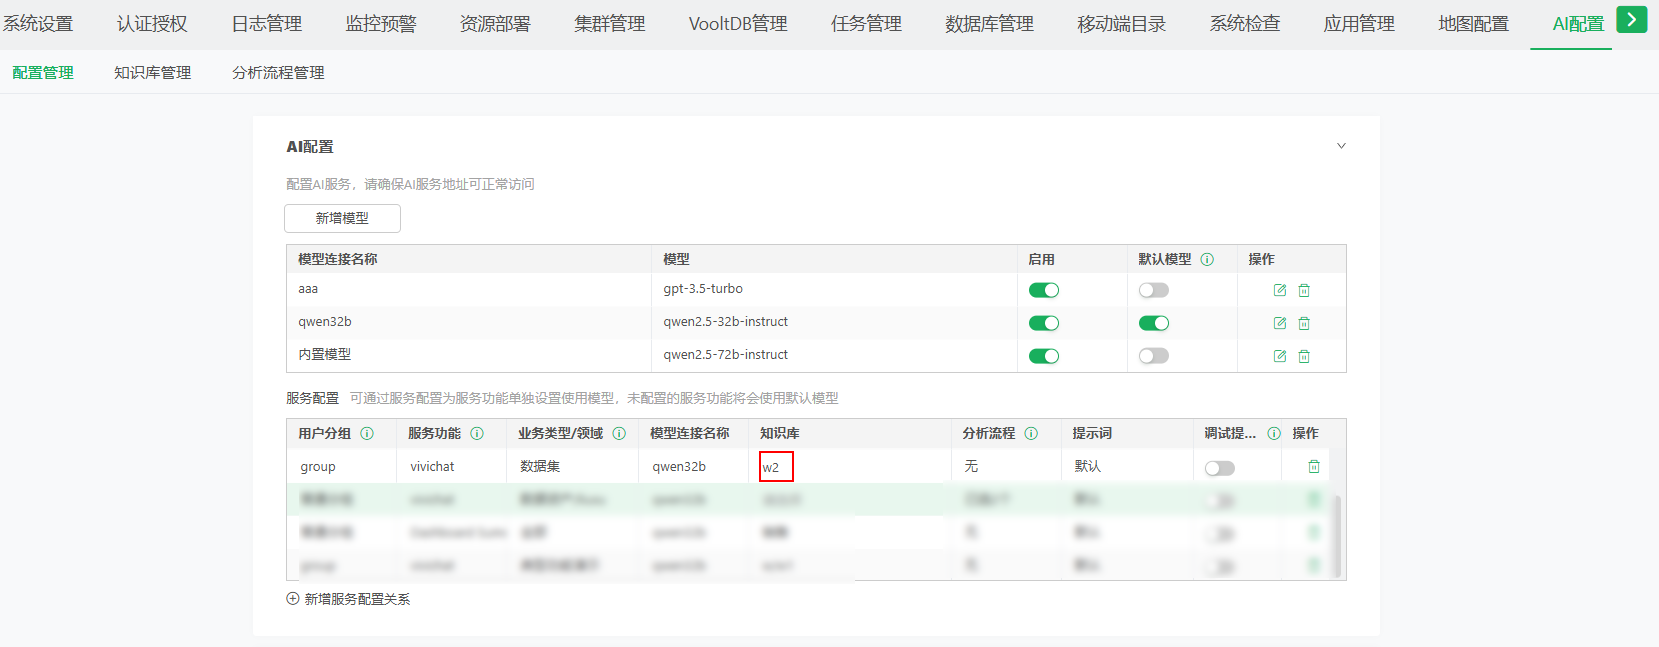Delete the qwen32b model entry
Viewport: 1659px width, 647px height.
(x=1304, y=323)
